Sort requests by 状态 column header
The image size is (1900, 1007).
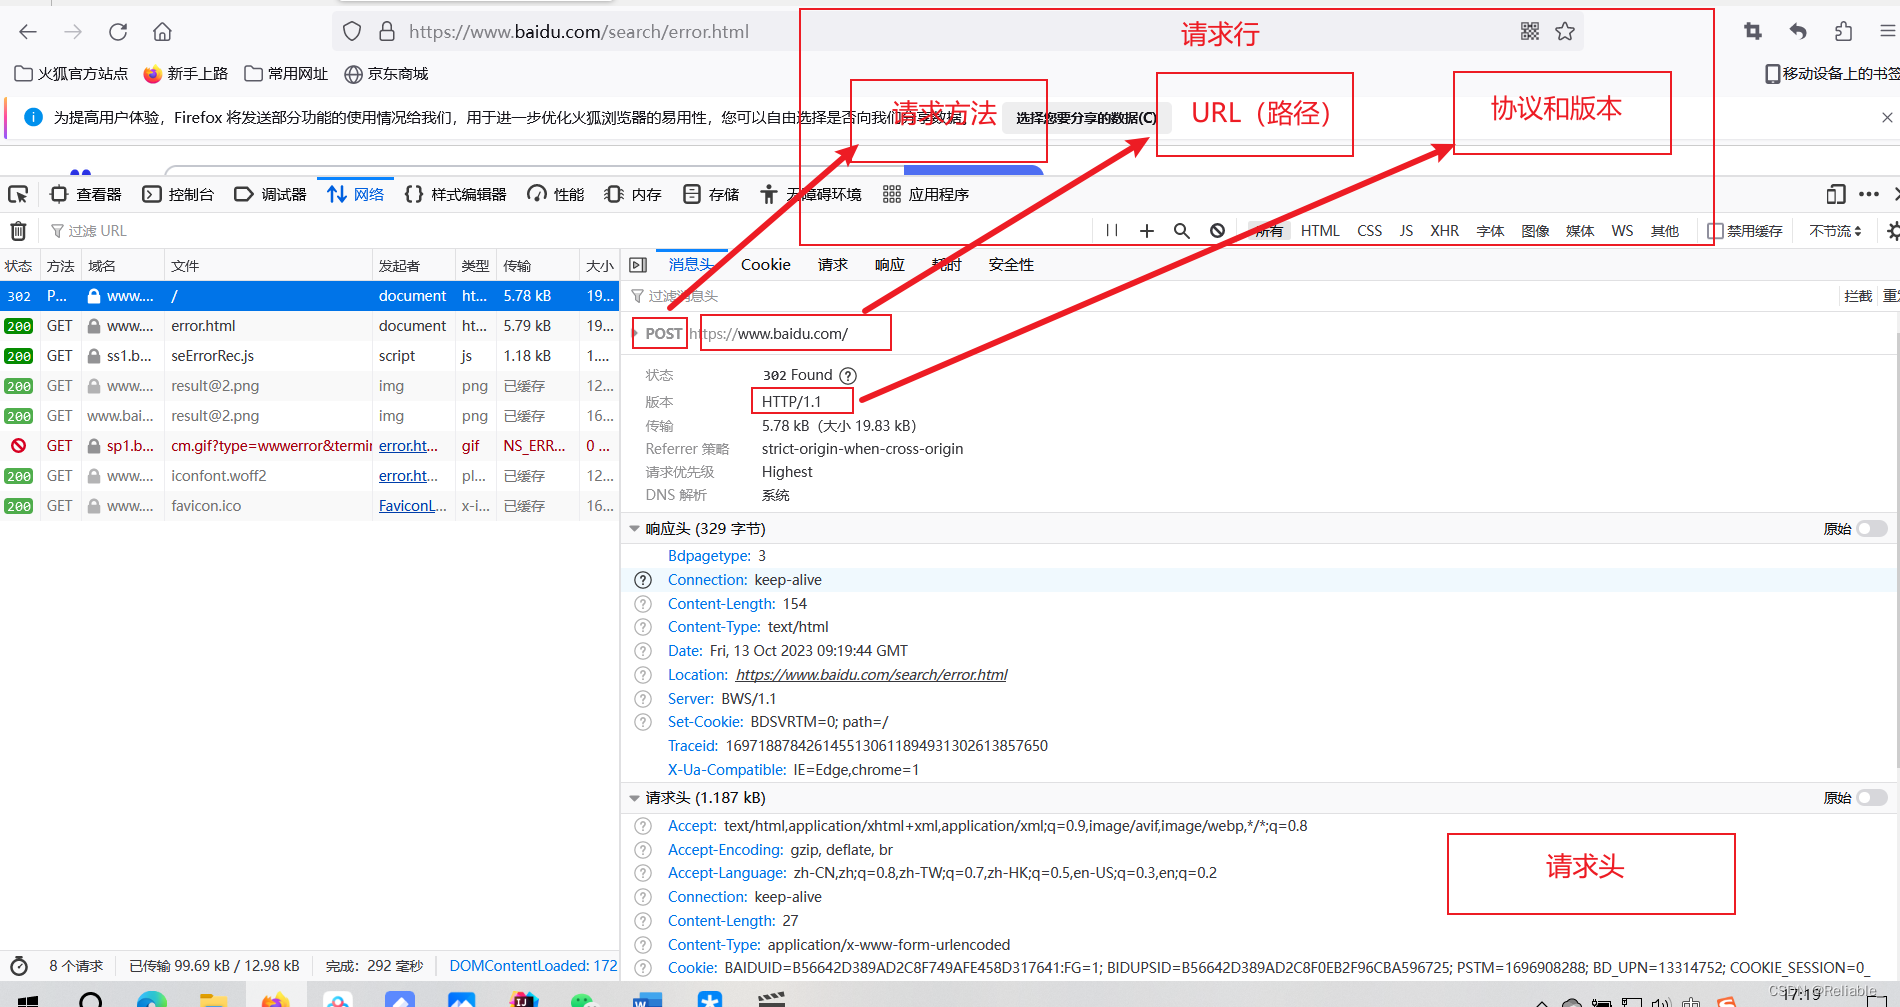[19, 266]
